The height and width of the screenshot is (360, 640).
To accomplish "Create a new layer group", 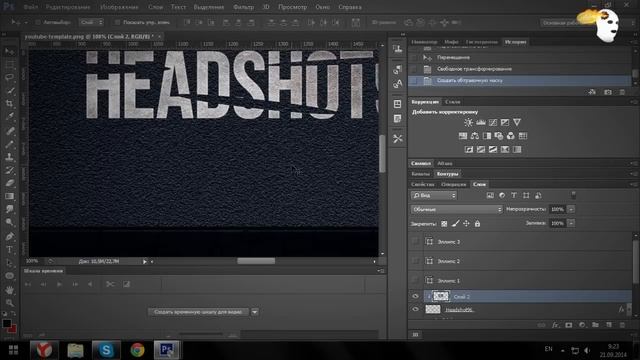I will coord(595,325).
